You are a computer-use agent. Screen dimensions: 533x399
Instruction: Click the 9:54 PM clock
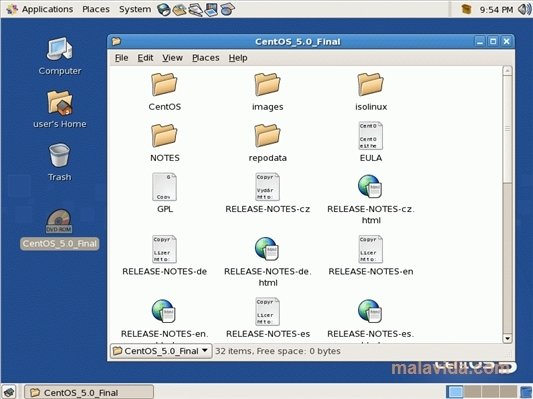496,10
